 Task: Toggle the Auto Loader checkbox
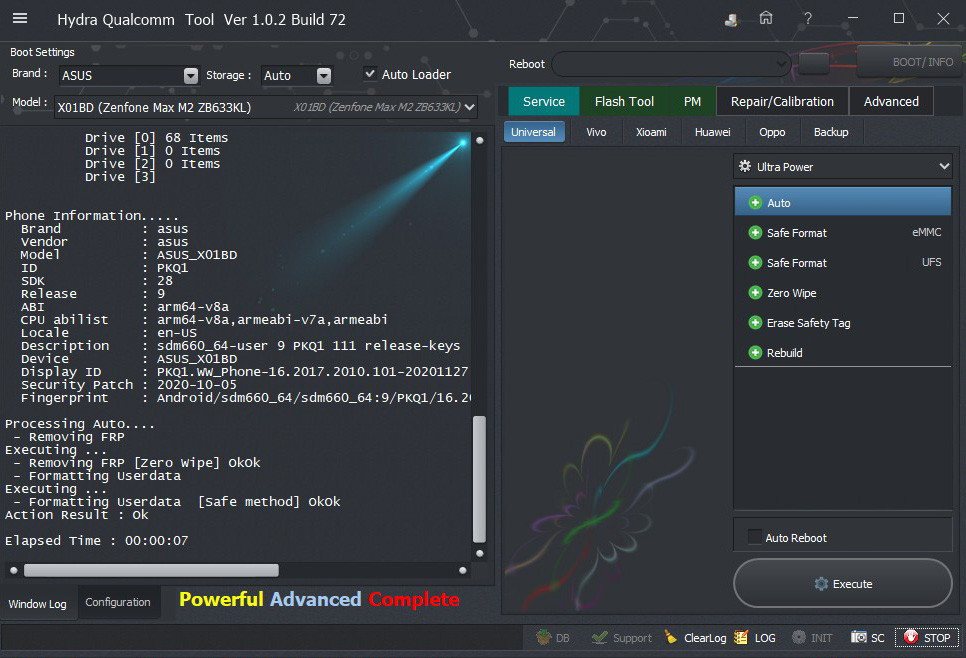click(x=370, y=74)
